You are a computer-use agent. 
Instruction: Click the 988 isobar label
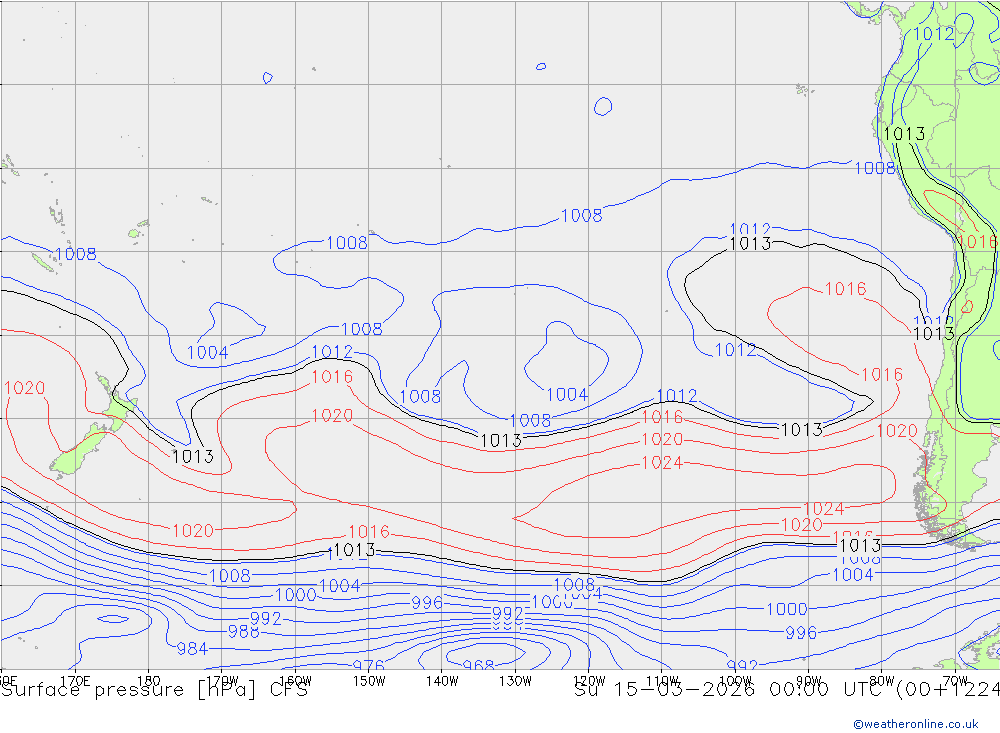pos(244,632)
